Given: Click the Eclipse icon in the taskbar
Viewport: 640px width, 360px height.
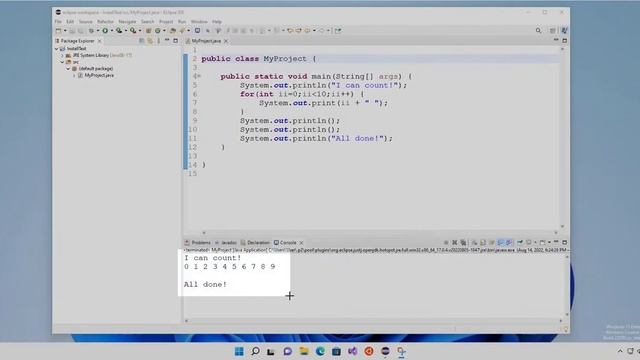Looking at the screenshot, I should click(x=385, y=351).
